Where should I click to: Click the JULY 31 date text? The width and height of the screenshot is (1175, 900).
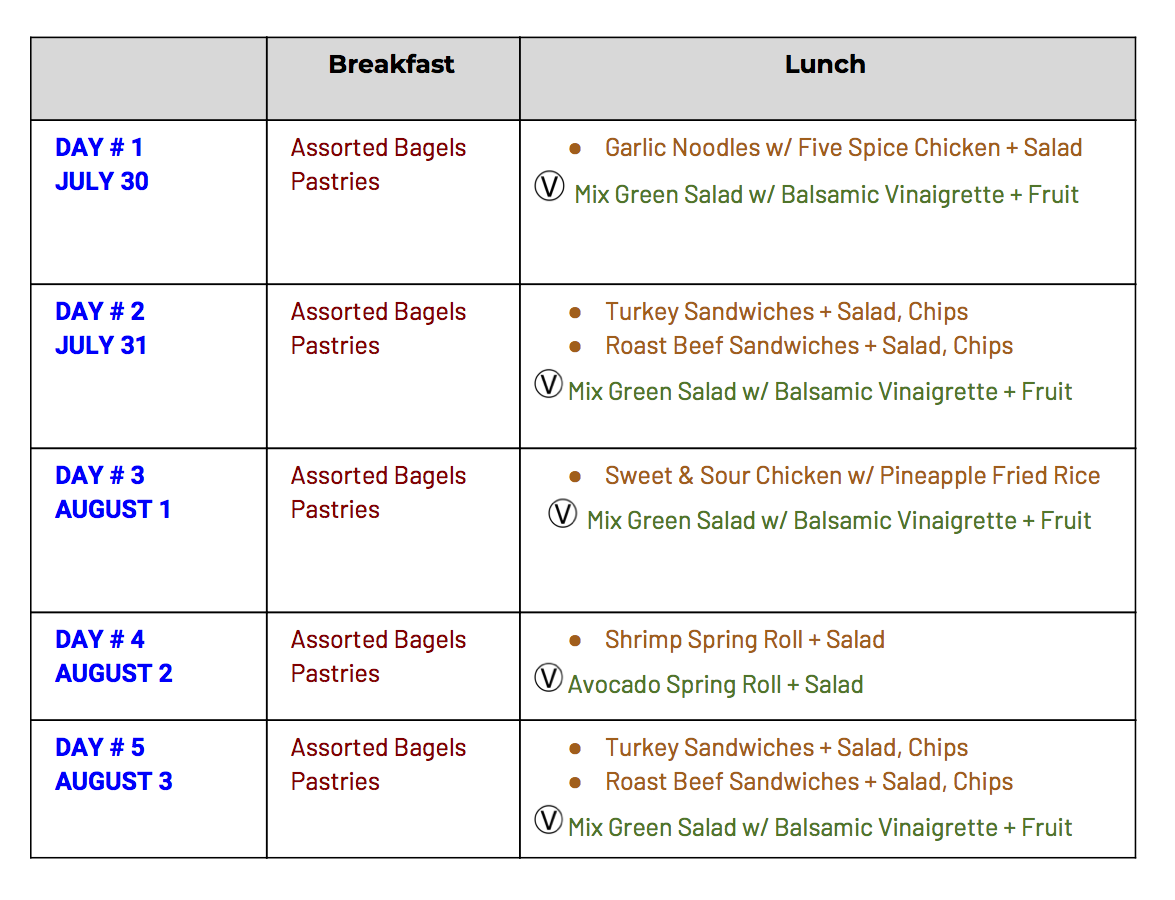(101, 346)
